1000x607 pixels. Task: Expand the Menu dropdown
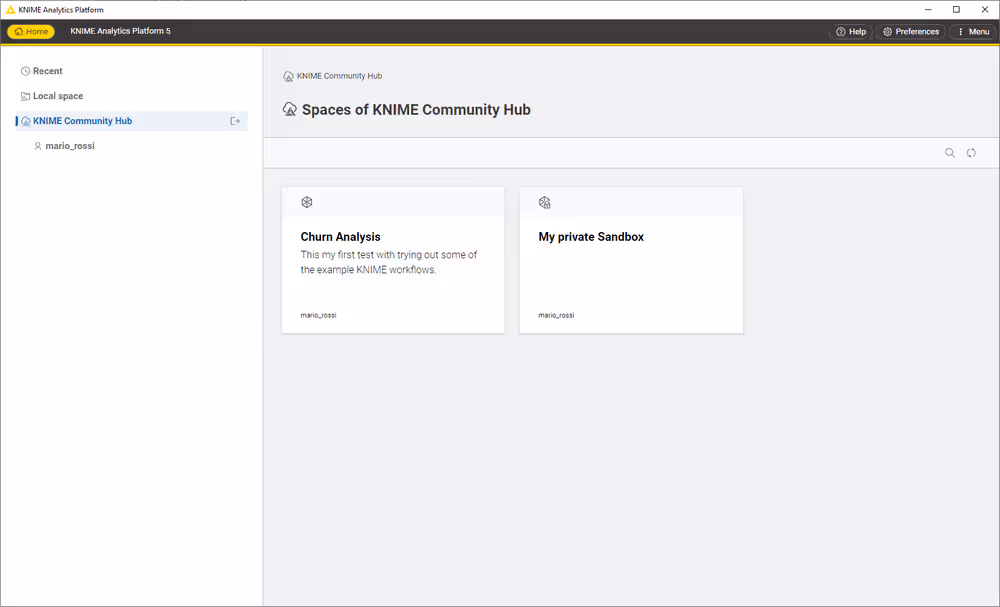point(972,31)
